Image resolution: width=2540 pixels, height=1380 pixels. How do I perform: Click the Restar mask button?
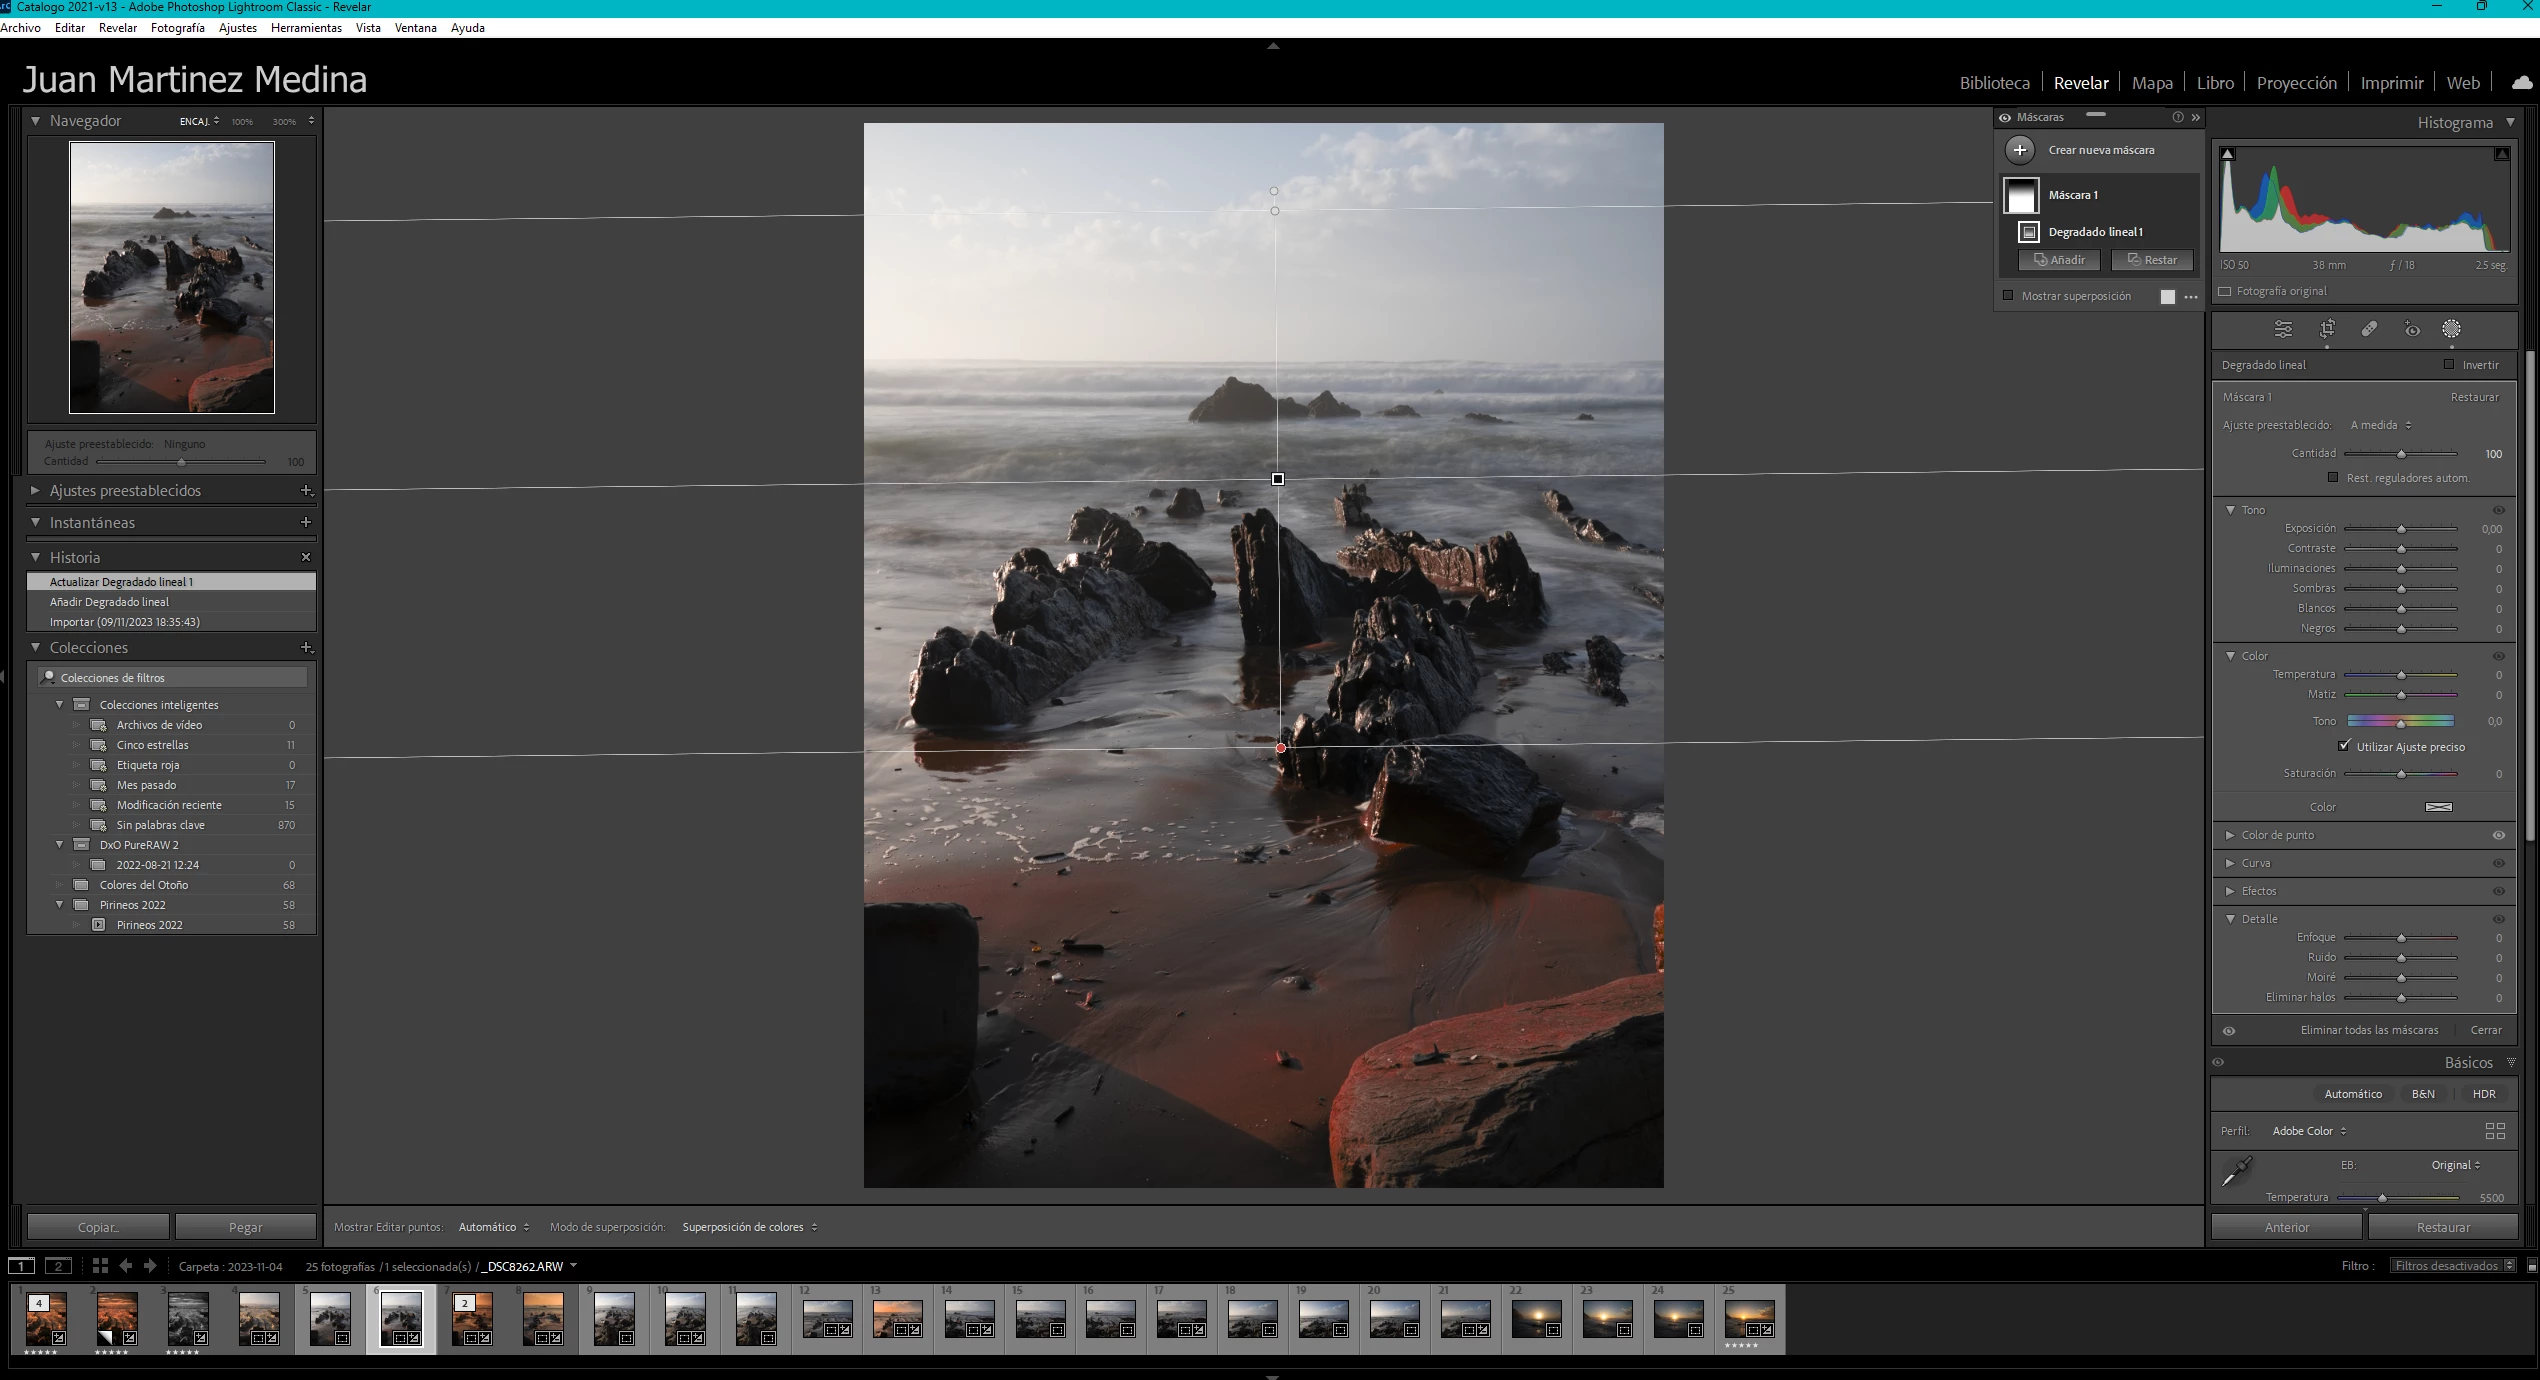tap(2152, 260)
